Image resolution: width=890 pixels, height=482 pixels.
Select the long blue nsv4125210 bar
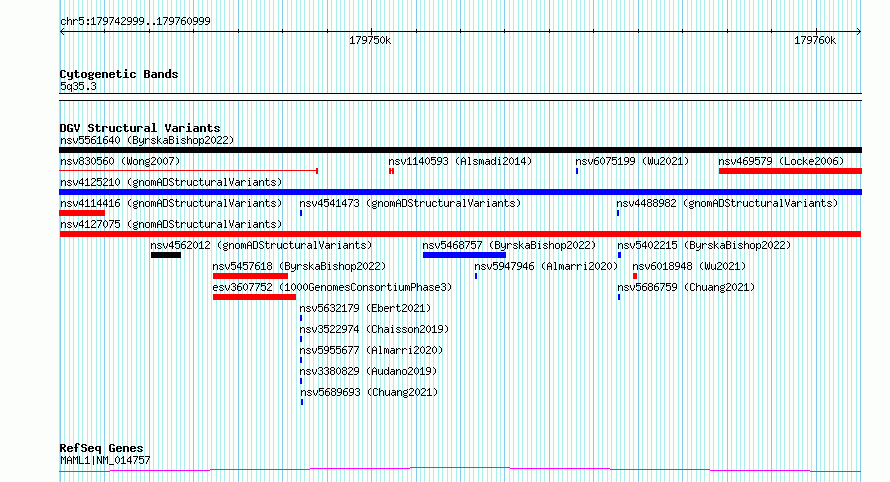click(x=460, y=192)
